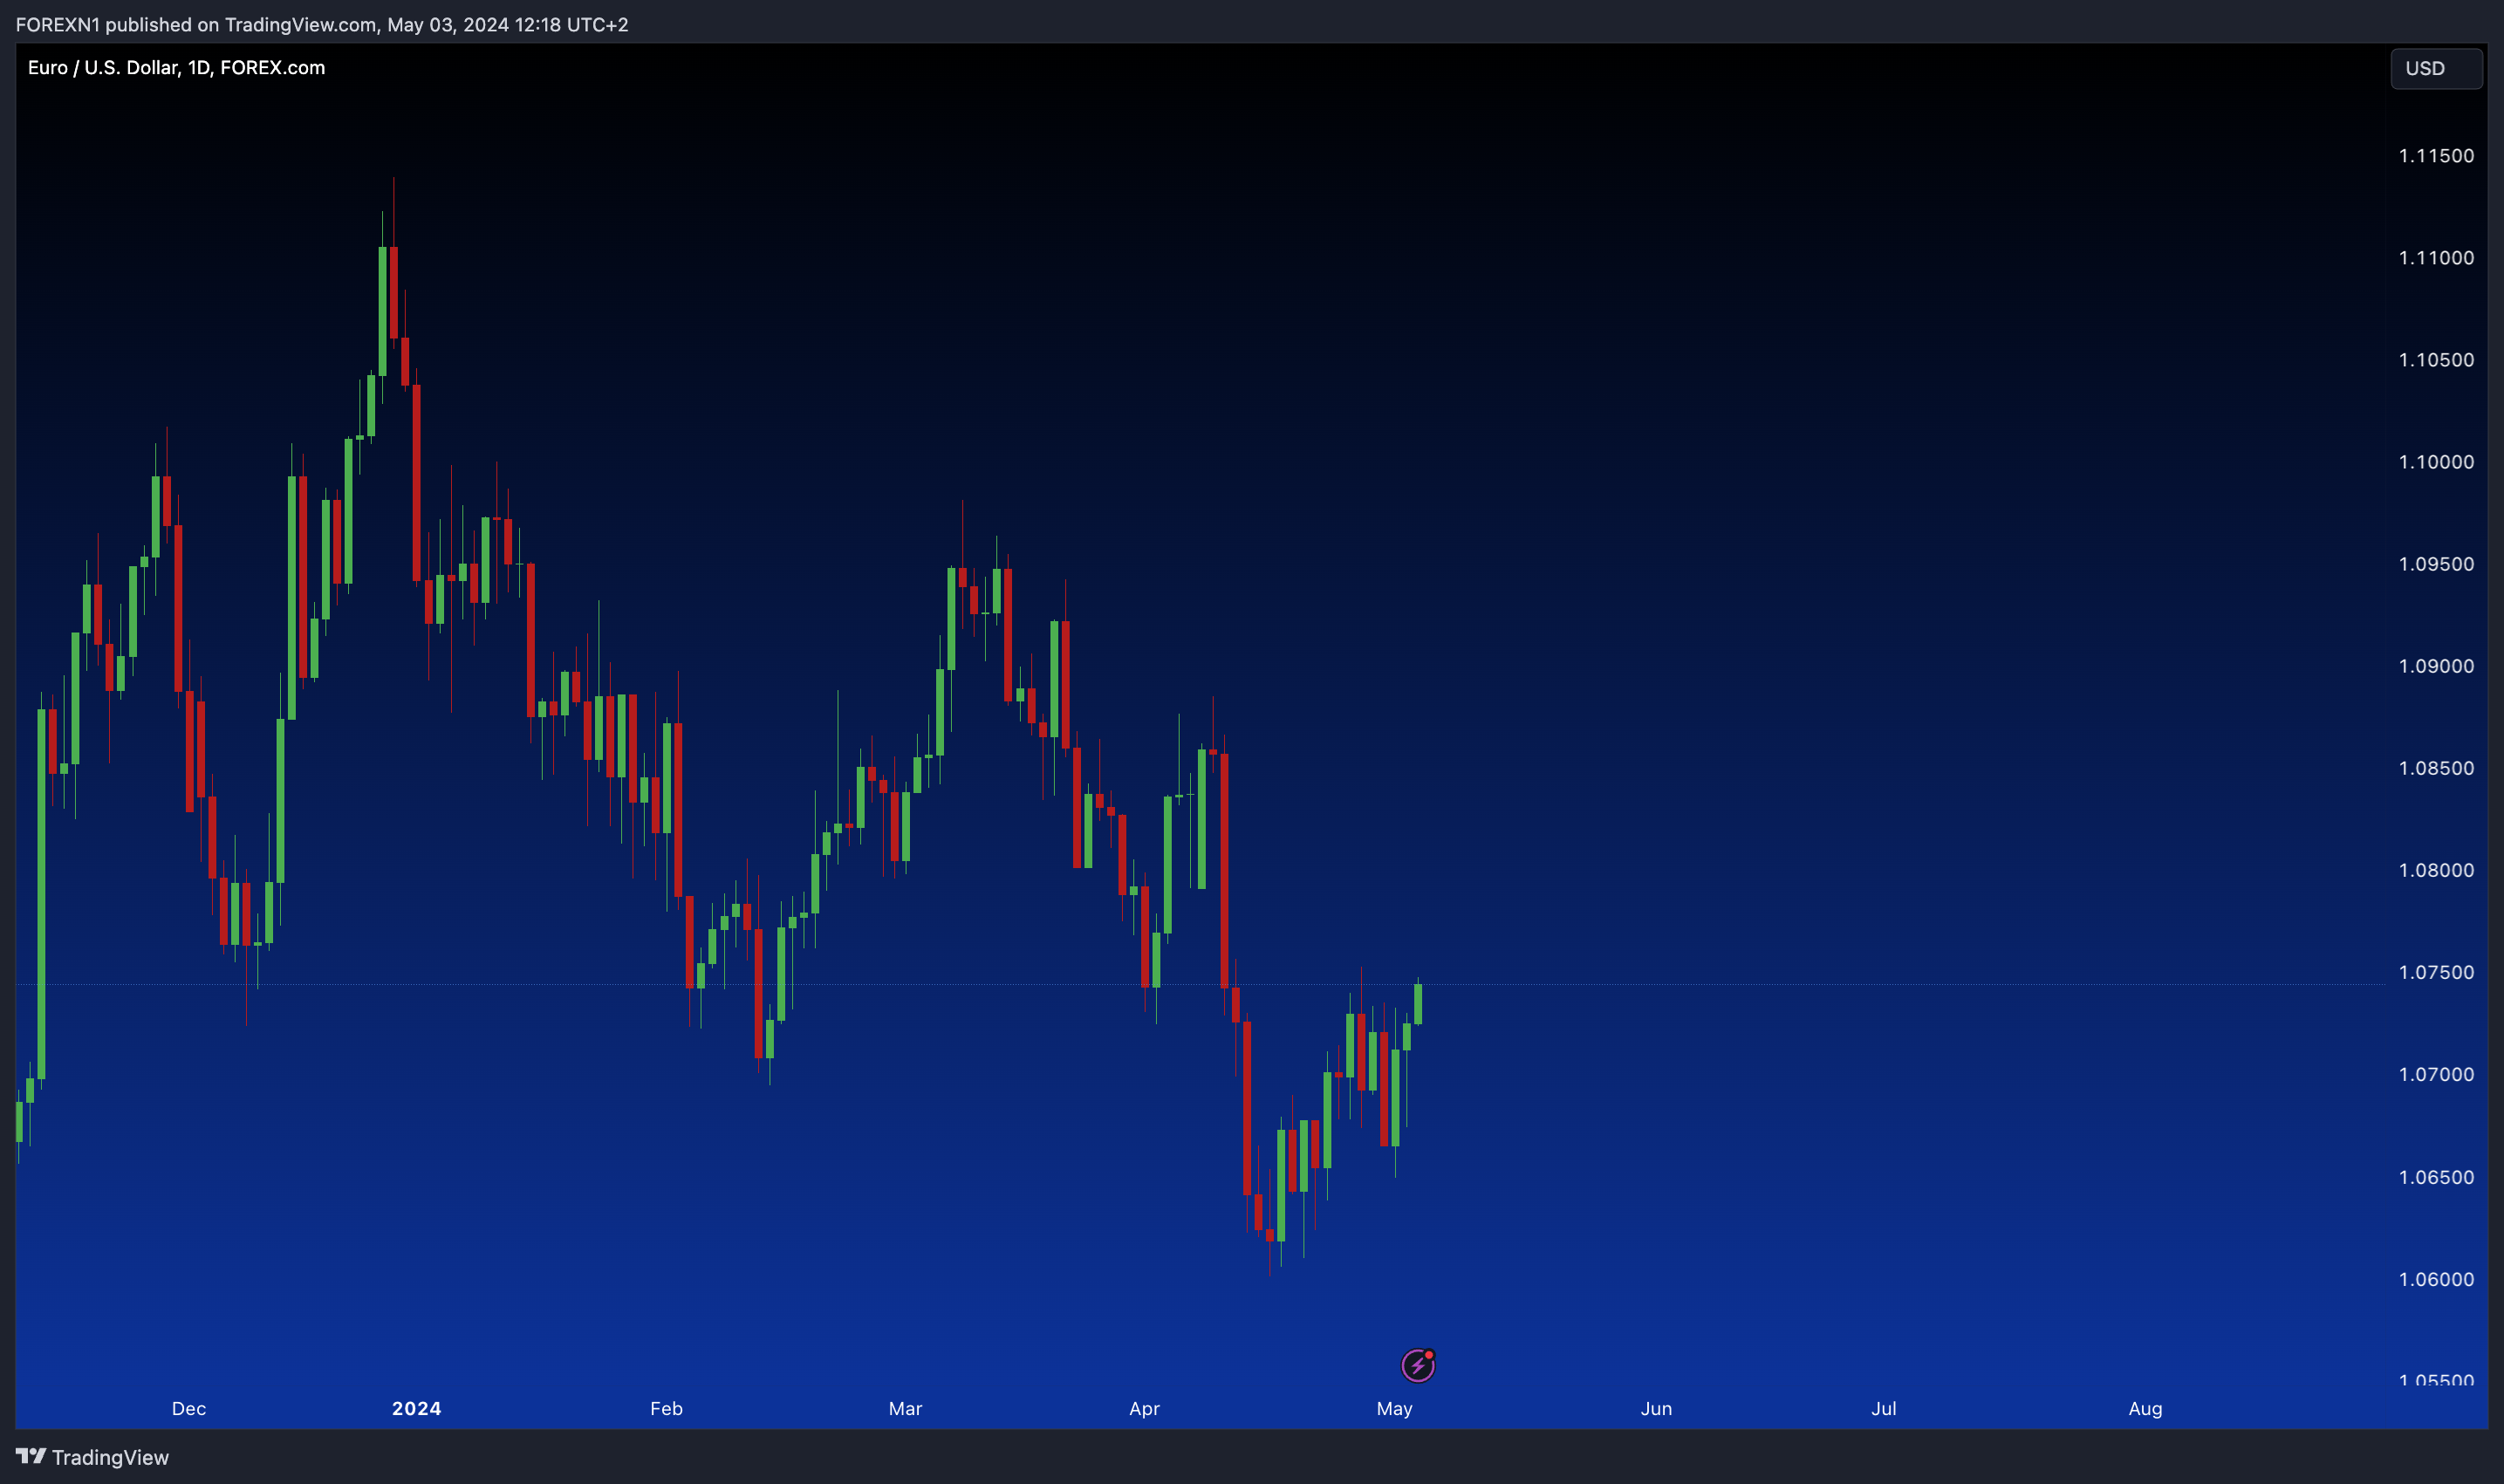This screenshot has height=1484, width=2504.
Task: Click the Apr label on time axis
Action: tap(1144, 1408)
